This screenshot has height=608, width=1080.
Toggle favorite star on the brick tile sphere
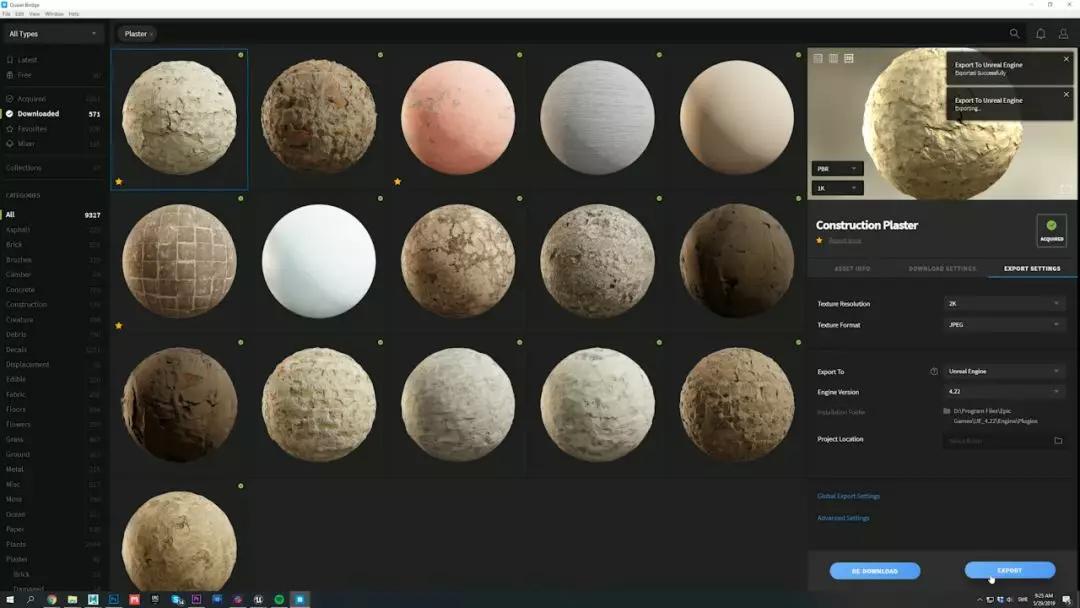point(119,326)
